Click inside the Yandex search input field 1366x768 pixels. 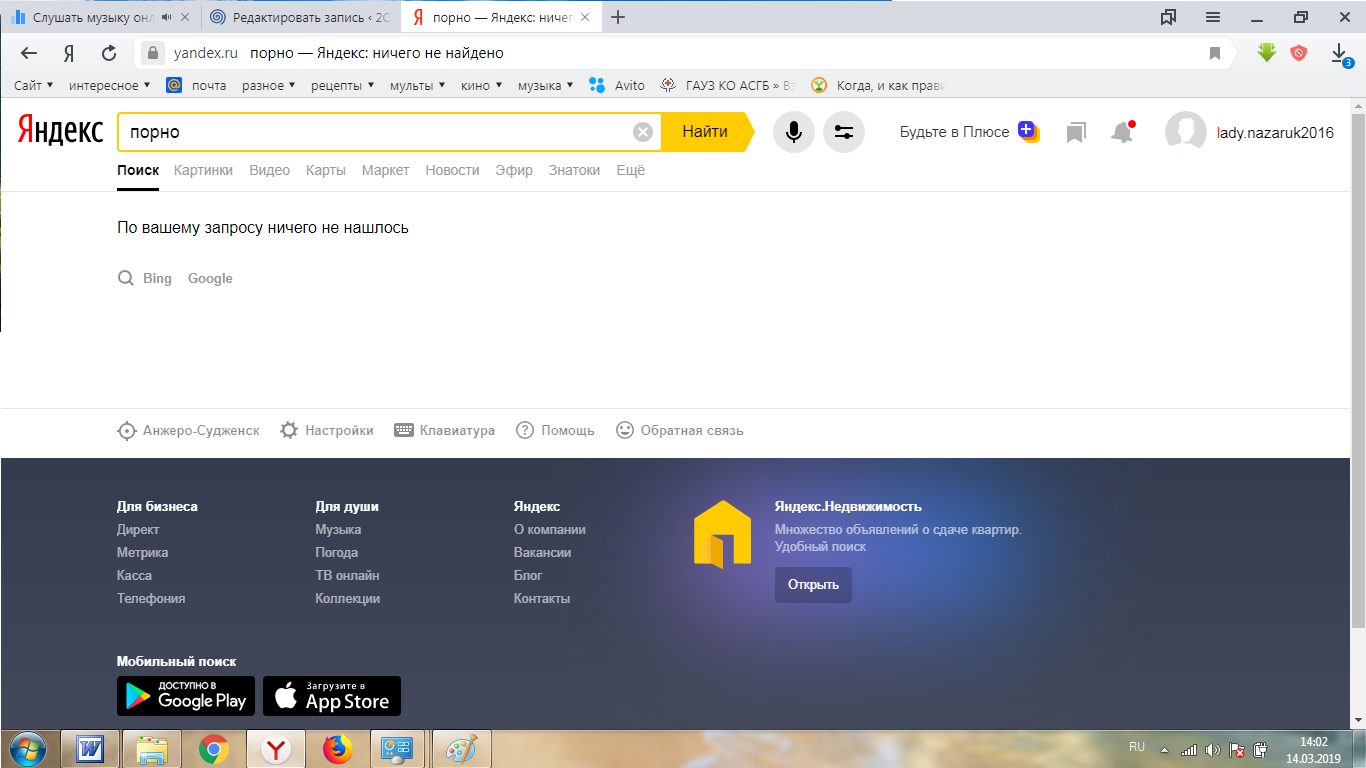coord(375,132)
